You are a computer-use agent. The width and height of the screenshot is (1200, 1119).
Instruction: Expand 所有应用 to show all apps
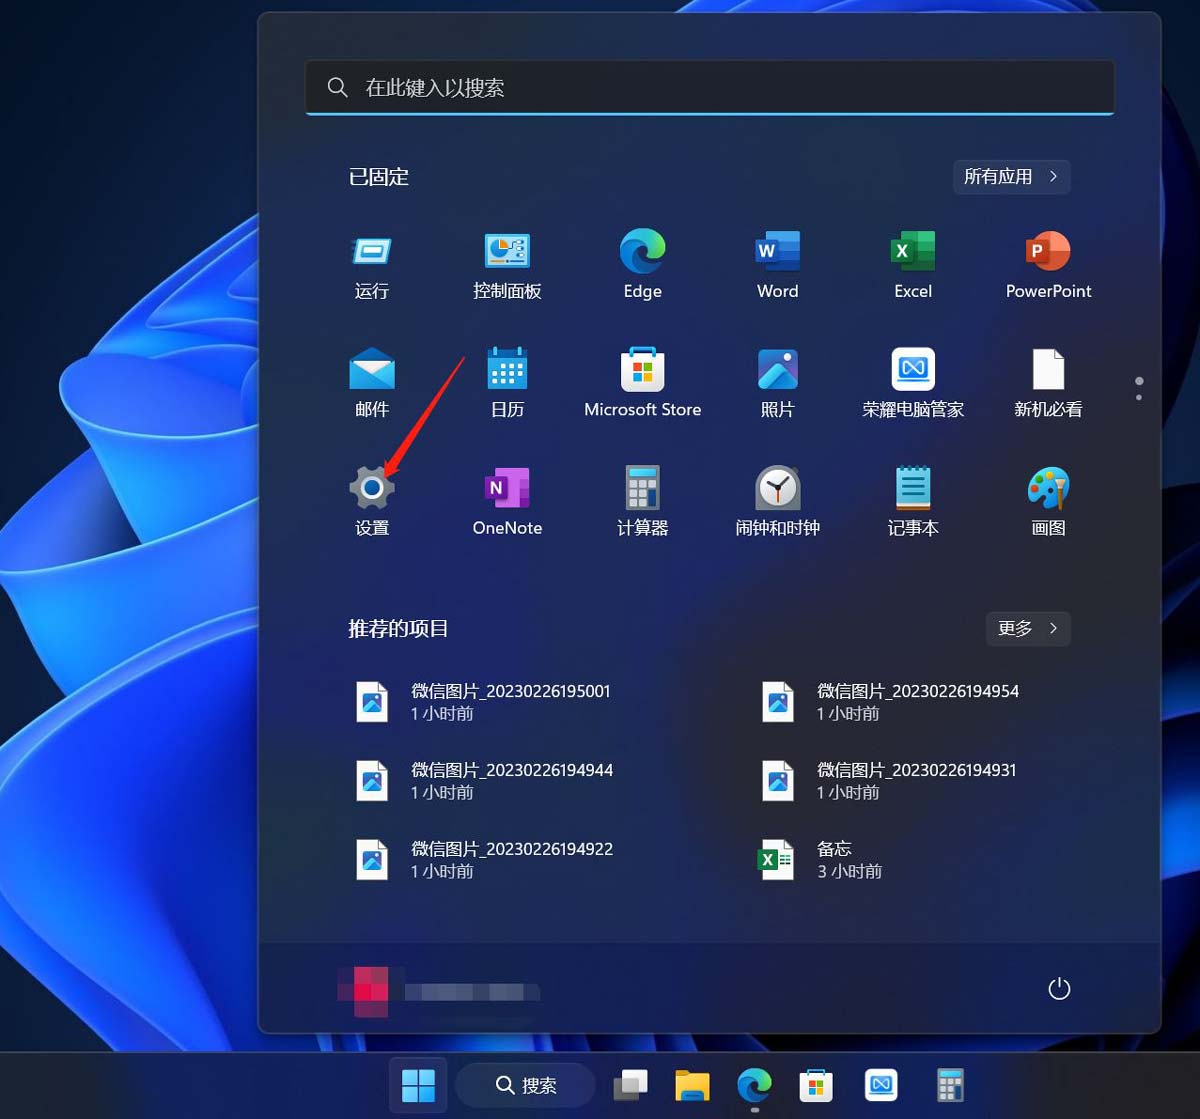(1011, 177)
